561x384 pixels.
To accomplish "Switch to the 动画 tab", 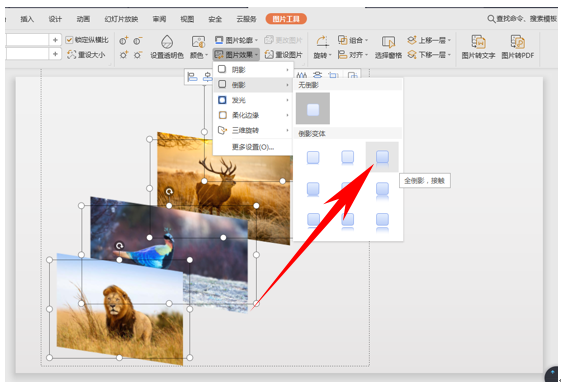I will tap(83, 19).
